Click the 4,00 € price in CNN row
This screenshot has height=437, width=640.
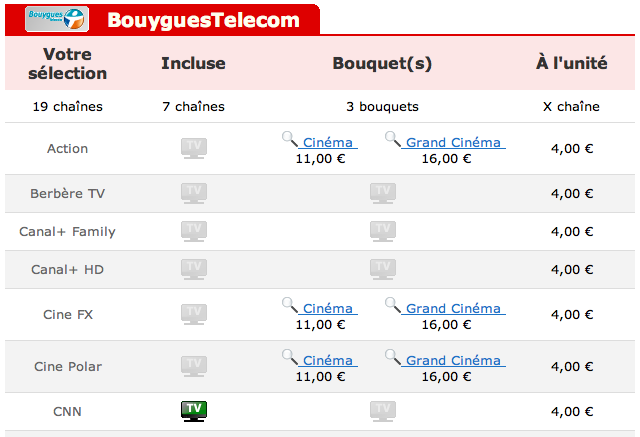tap(572, 411)
